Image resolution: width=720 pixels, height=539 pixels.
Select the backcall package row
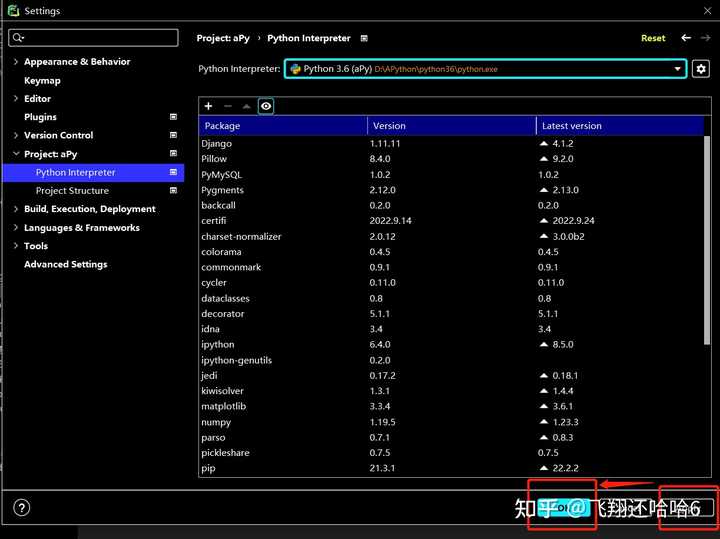coord(451,205)
